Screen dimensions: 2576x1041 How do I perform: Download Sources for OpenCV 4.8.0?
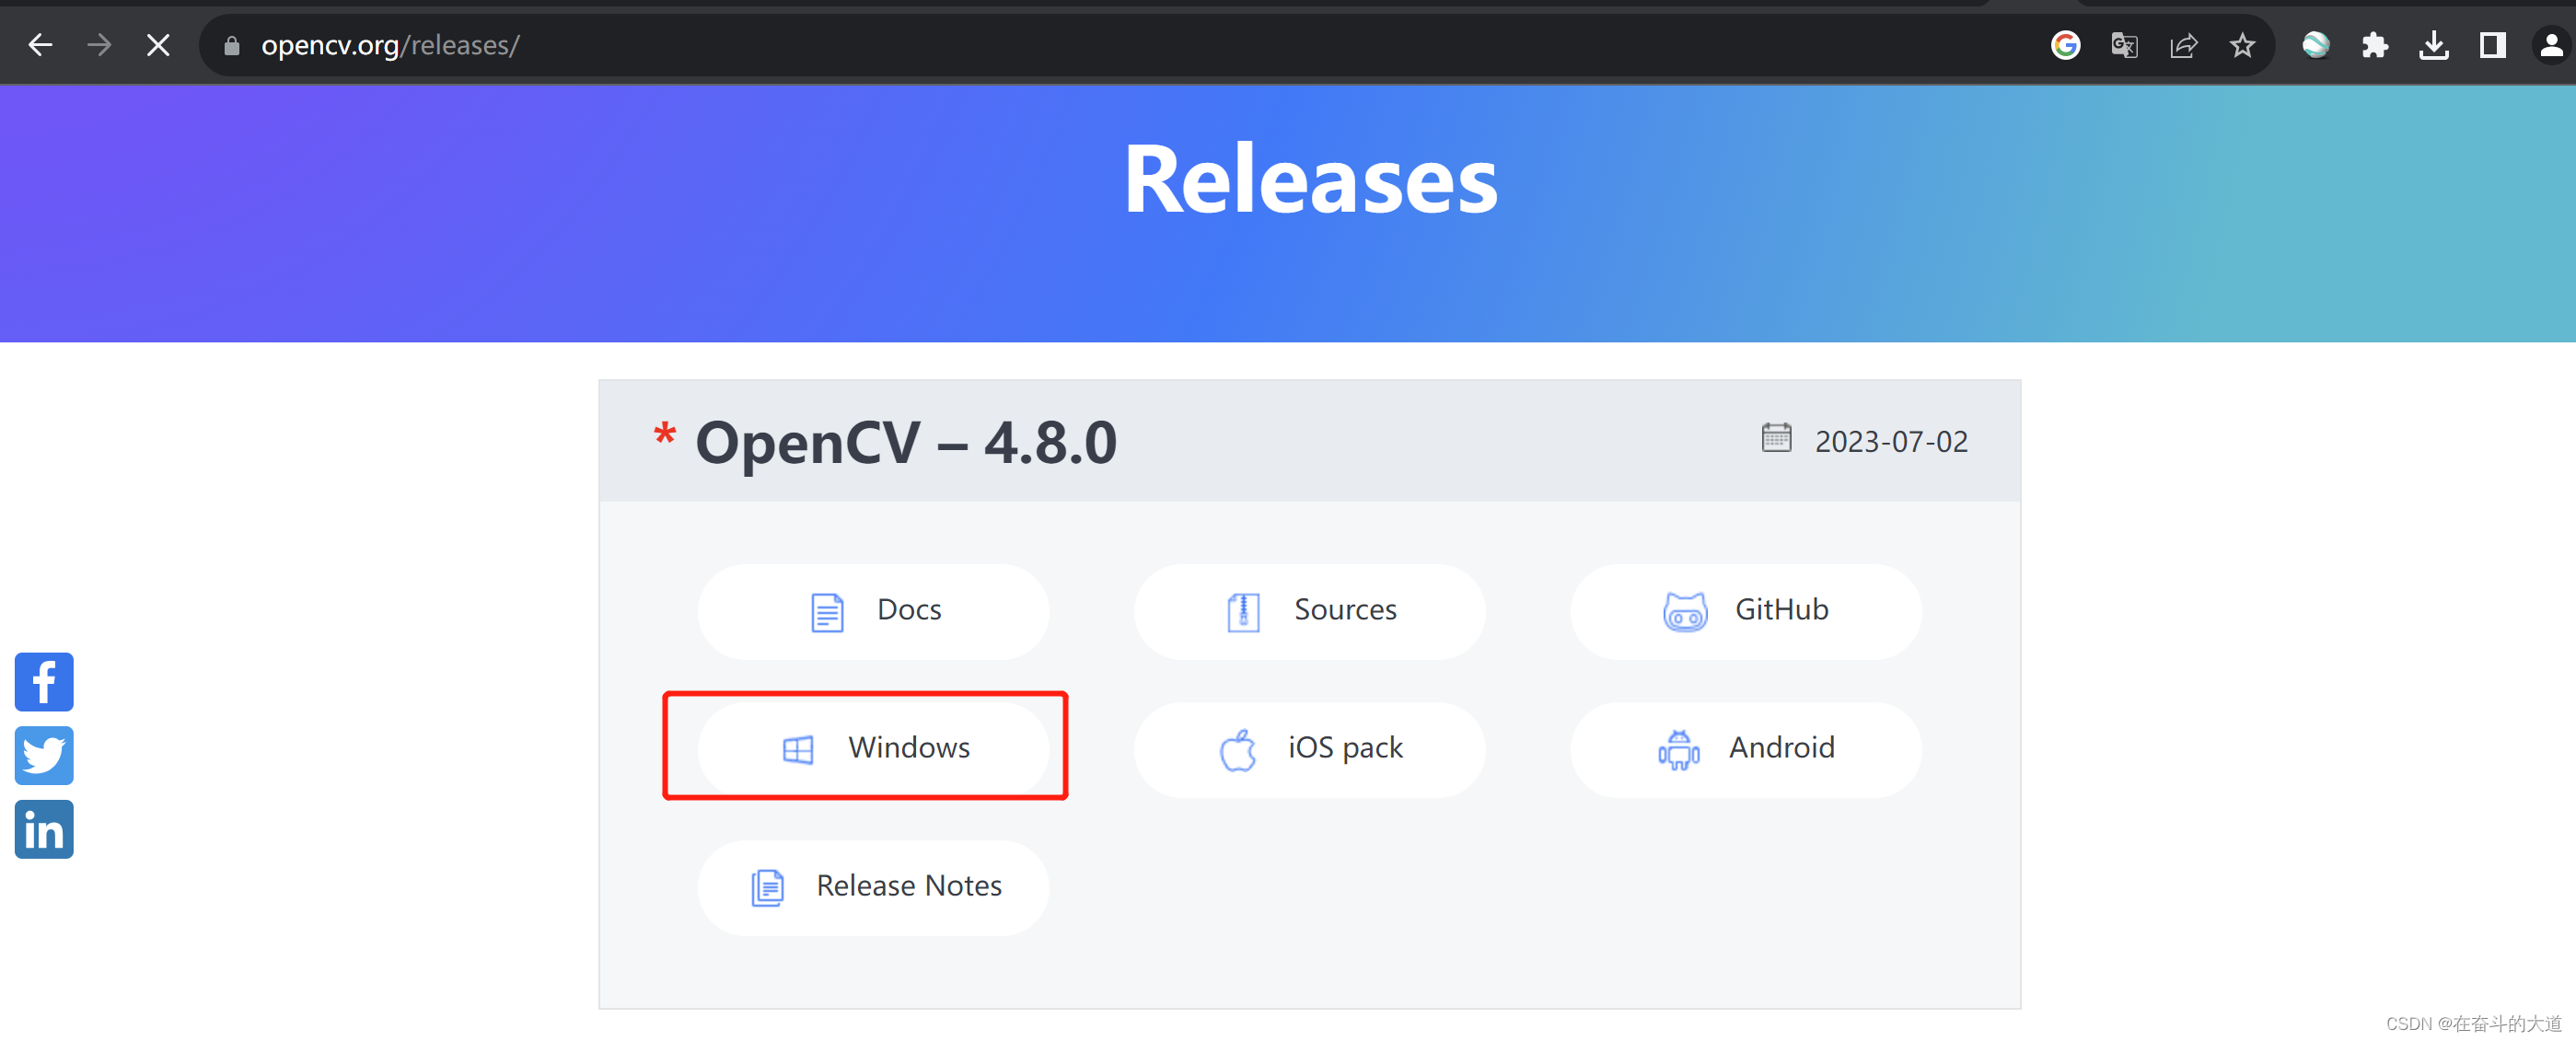tap(1309, 610)
